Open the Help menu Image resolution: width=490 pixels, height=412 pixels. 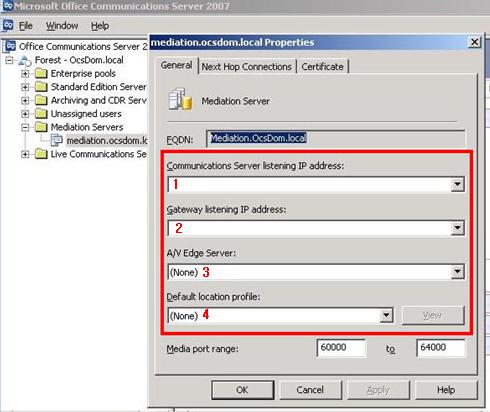coord(100,26)
